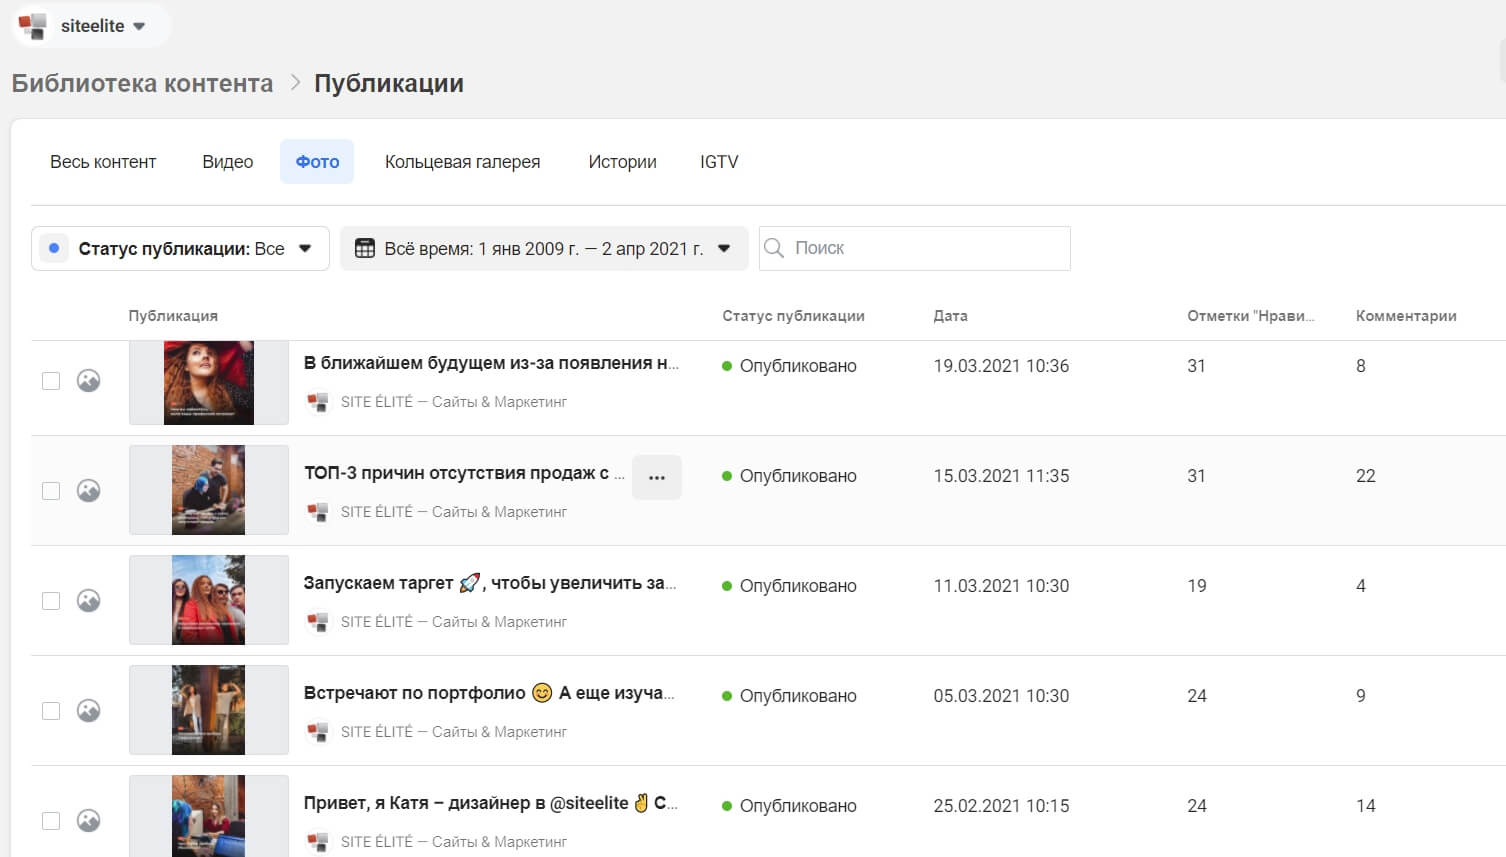Open the Всё время date range dropdown
This screenshot has height=857, width=1506.
coord(544,248)
